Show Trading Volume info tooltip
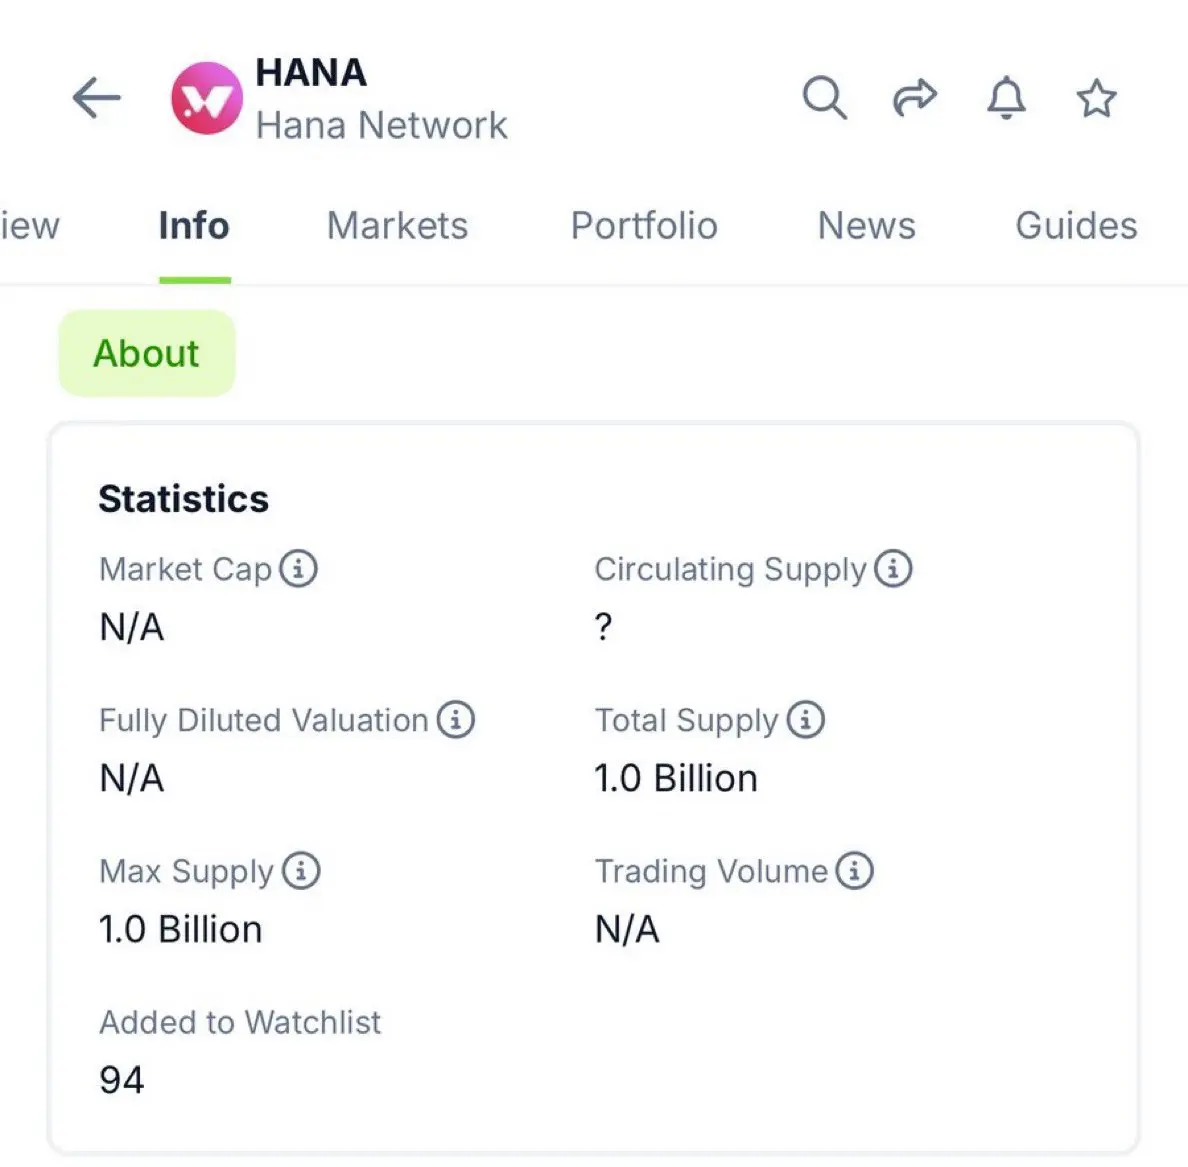1188x1167 pixels. click(x=855, y=871)
